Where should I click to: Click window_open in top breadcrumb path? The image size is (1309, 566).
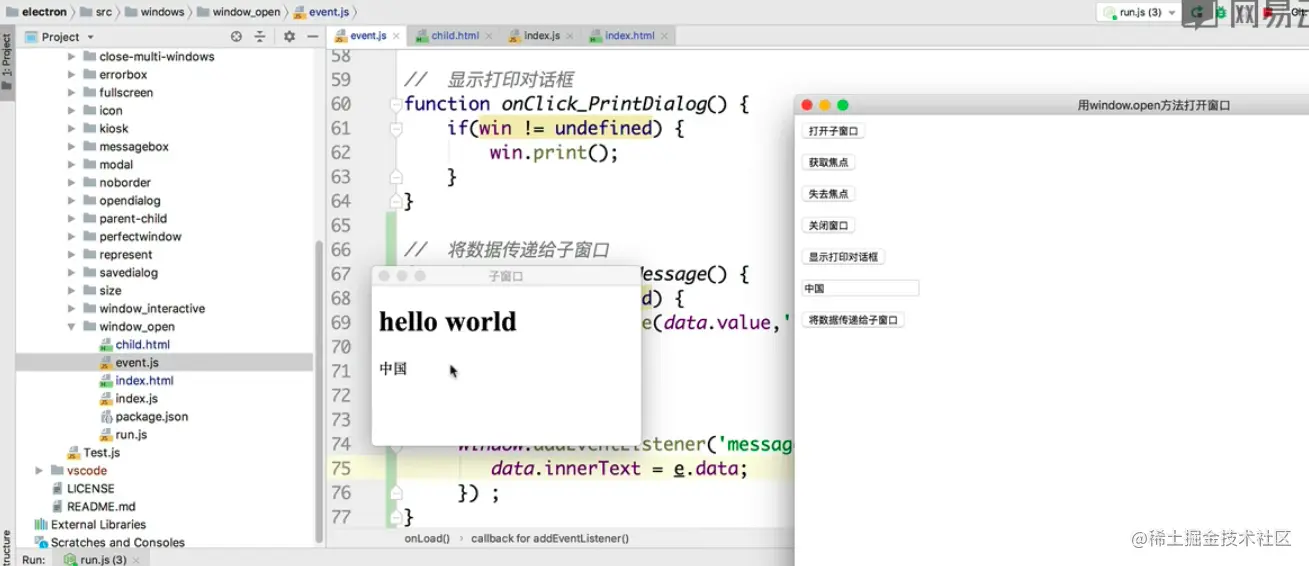[248, 12]
